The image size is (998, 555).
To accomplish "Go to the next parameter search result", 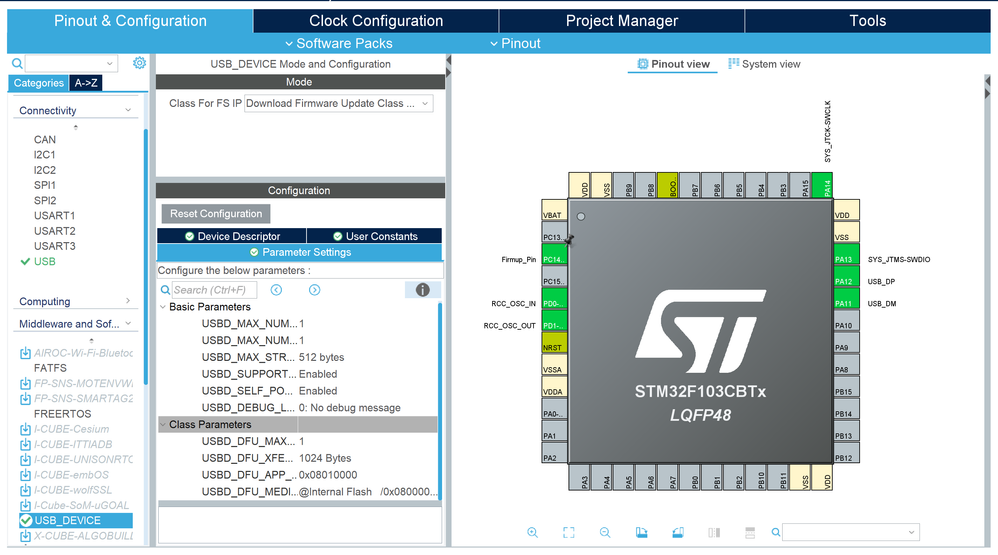I will click(314, 290).
